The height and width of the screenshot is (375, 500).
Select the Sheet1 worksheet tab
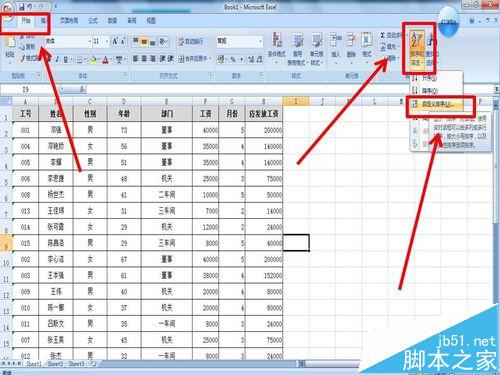click(34, 364)
